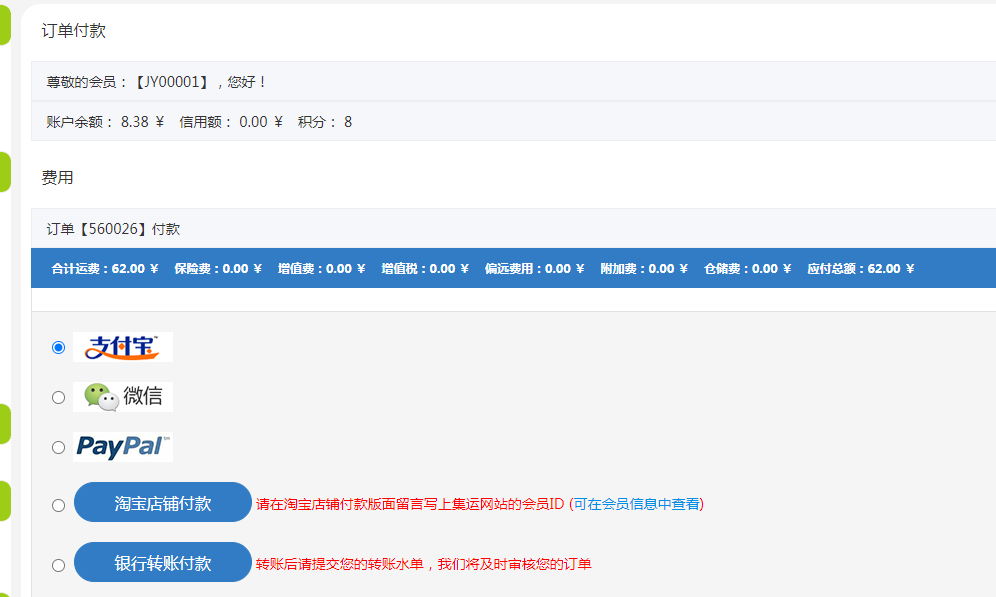Image resolution: width=996 pixels, height=597 pixels.
Task: Click the 淘宝店铺付款 button
Action: tap(163, 502)
